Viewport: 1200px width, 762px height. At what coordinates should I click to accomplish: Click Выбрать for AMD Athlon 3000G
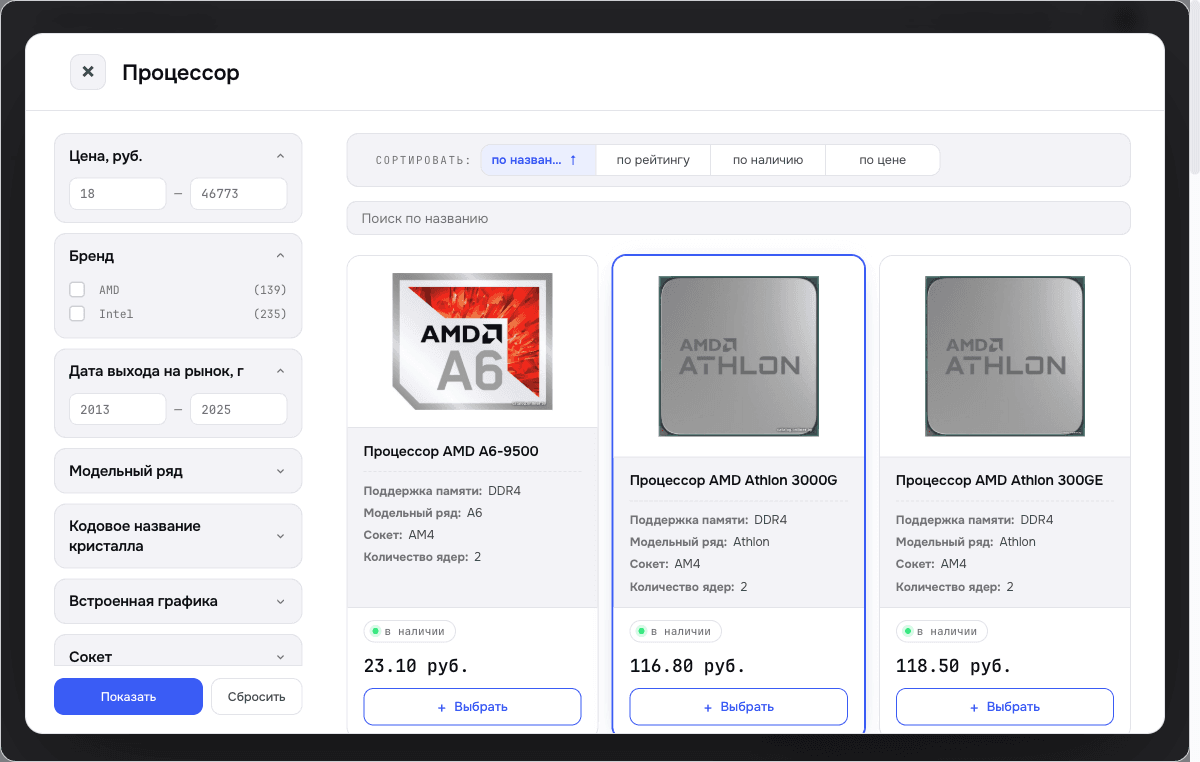click(738, 707)
